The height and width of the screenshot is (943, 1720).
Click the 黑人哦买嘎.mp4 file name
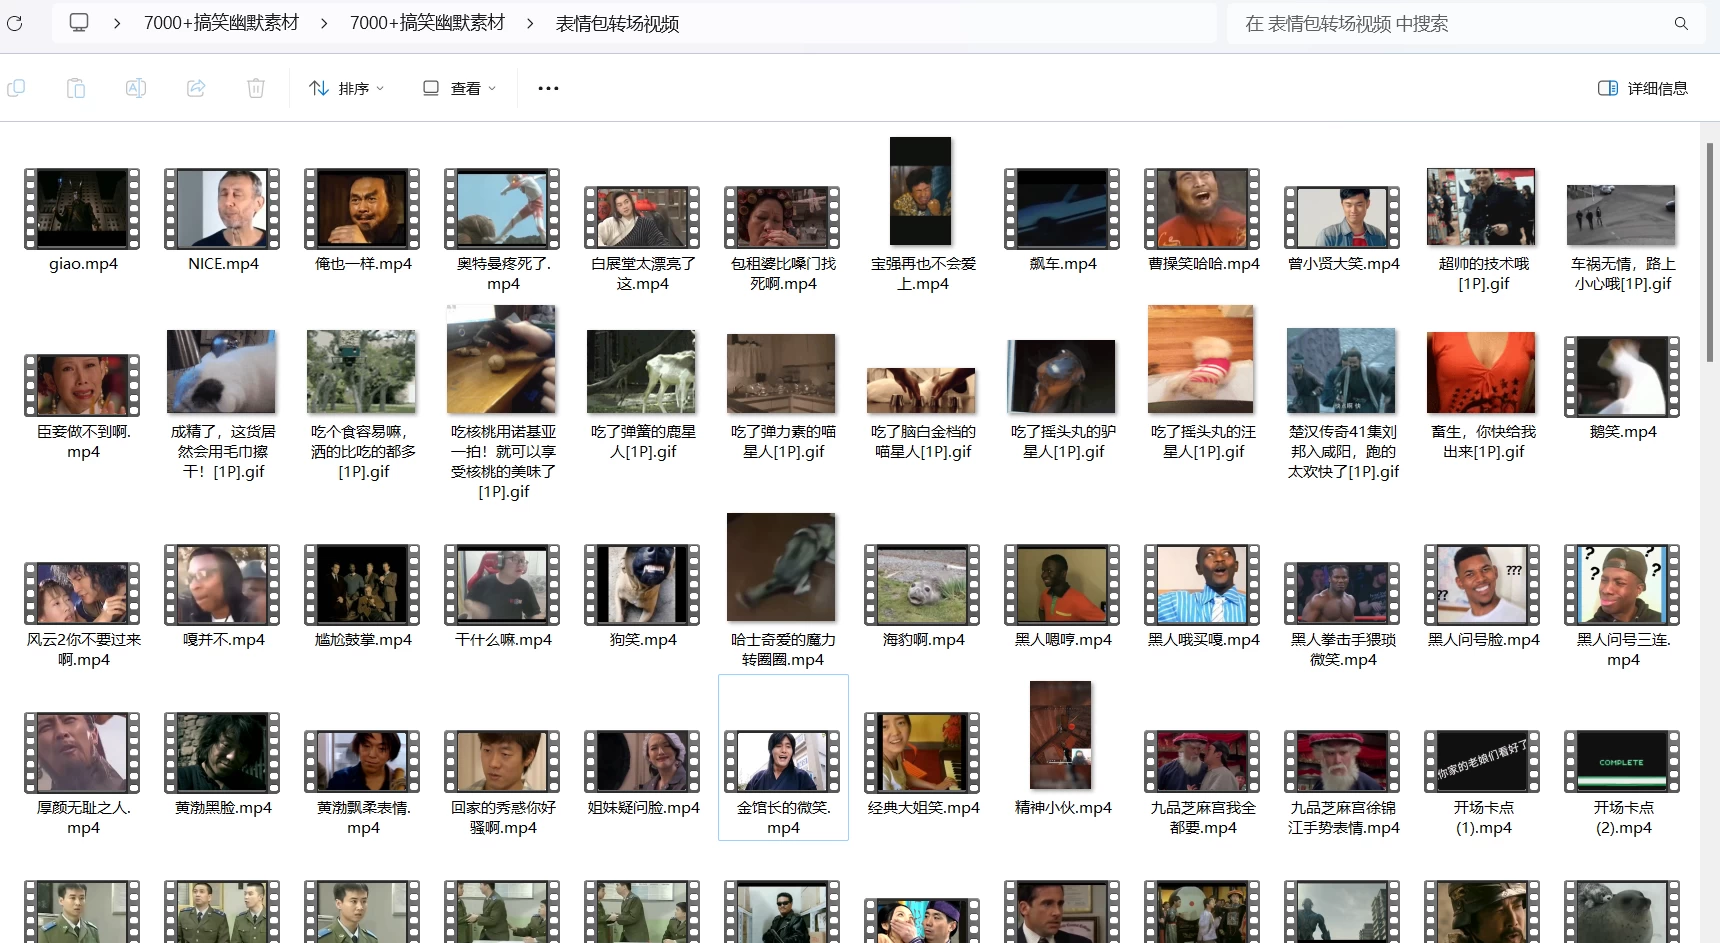coord(1203,639)
